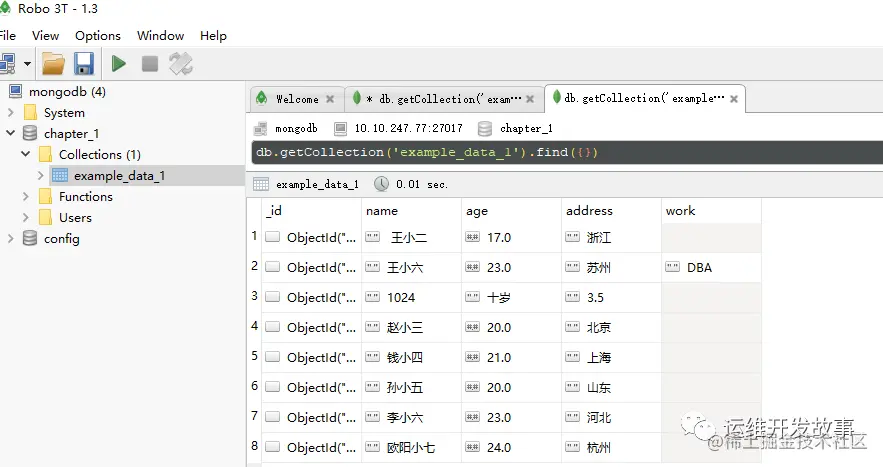The height and width of the screenshot is (467, 883).
Task: Click the Stop execution square icon
Action: click(149, 64)
